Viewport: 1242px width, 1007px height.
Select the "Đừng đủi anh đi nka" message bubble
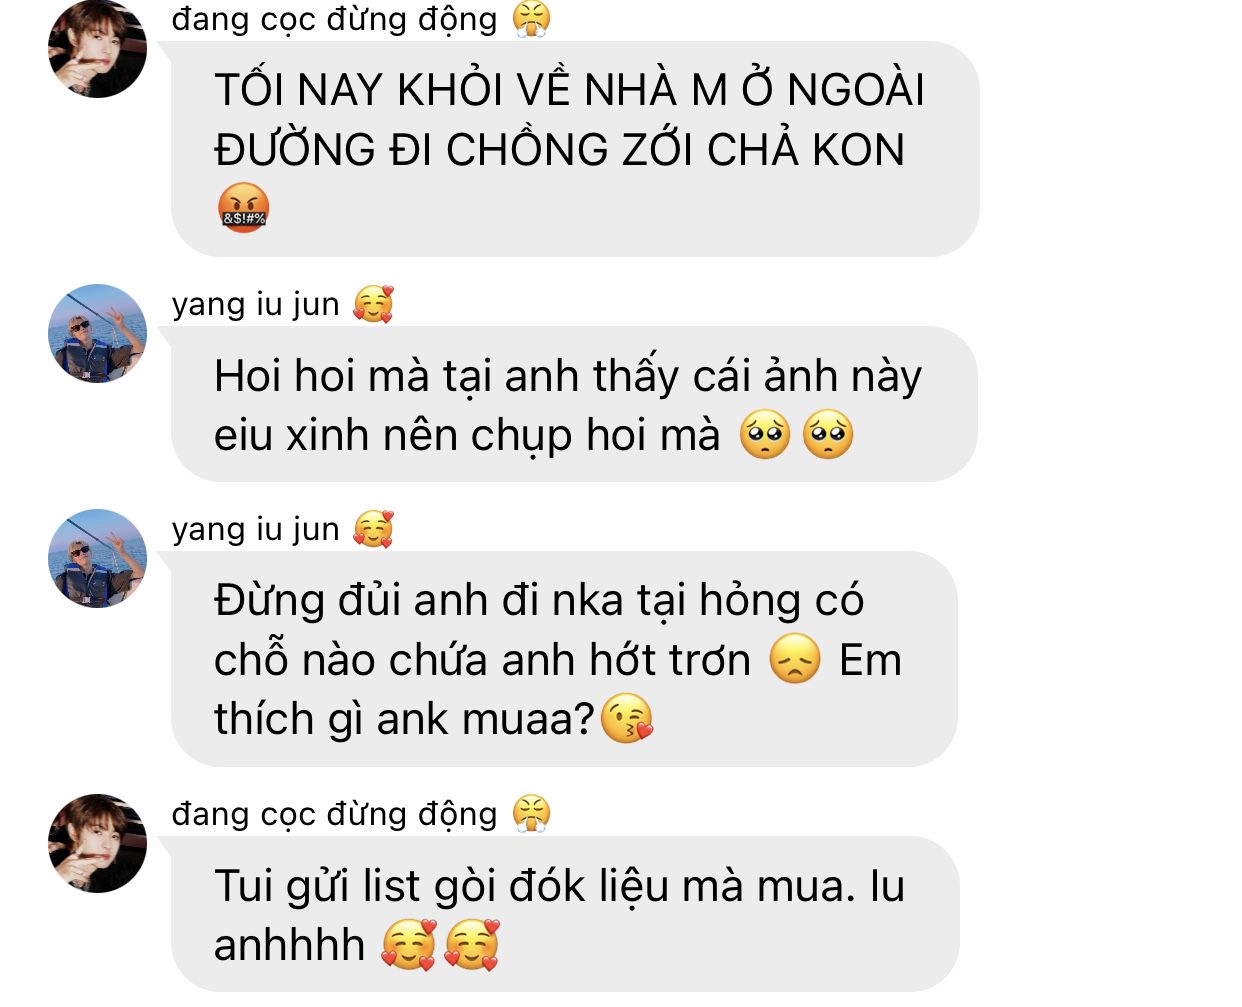564,659
